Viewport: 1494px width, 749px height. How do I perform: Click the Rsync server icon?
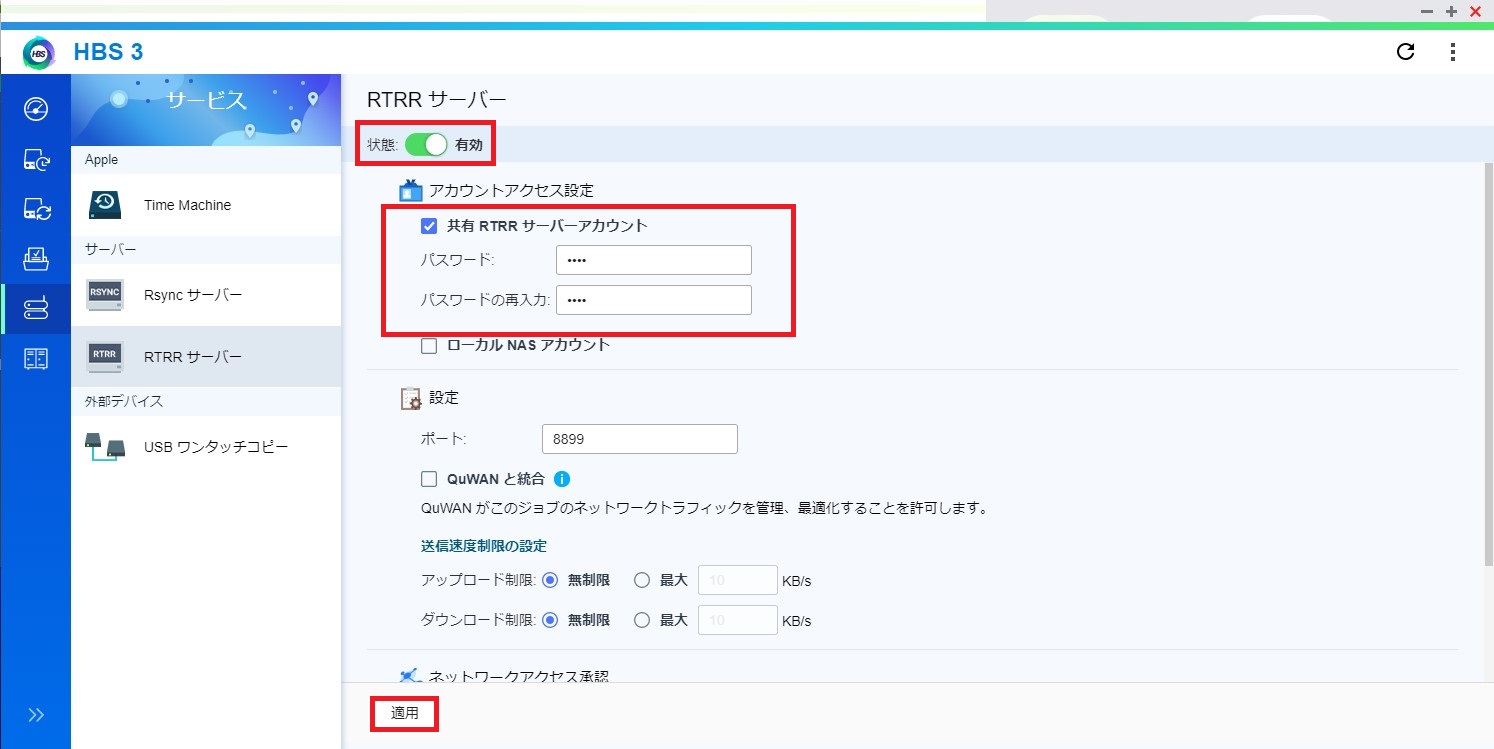pyautogui.click(x=105, y=295)
